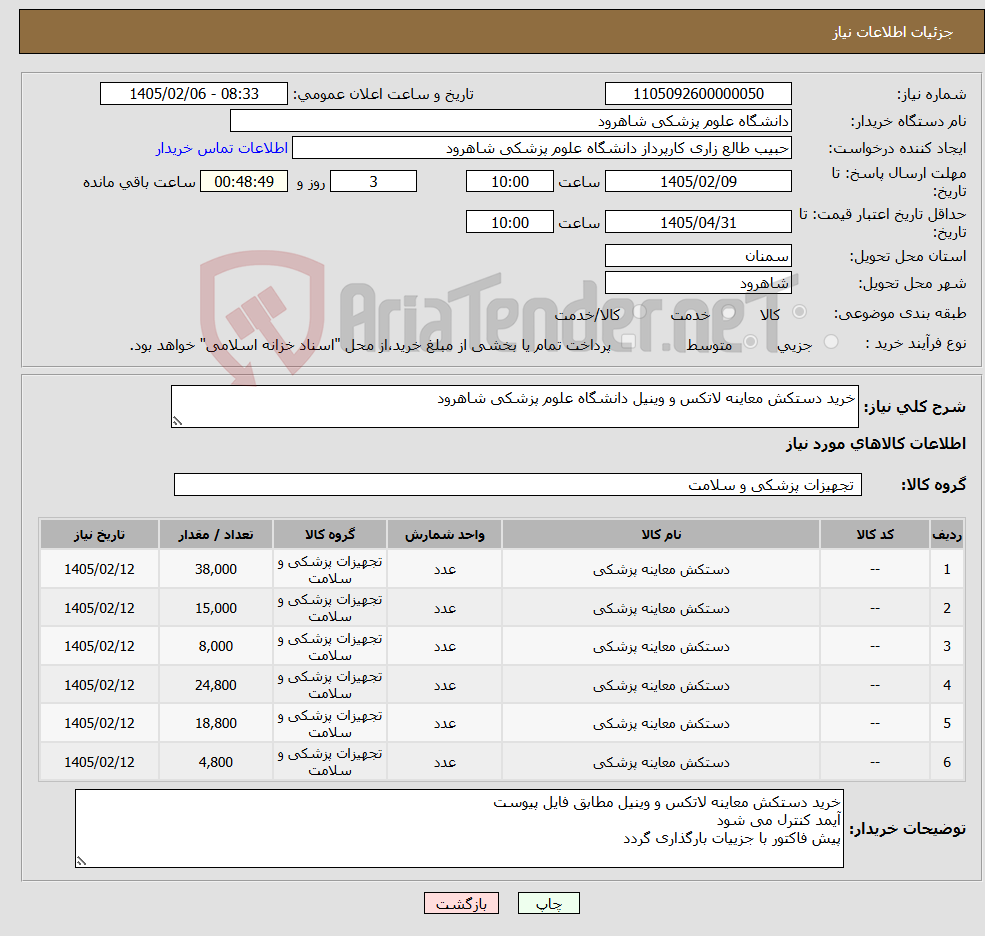Click the request creator name field
985x936 pixels.
coord(541,148)
